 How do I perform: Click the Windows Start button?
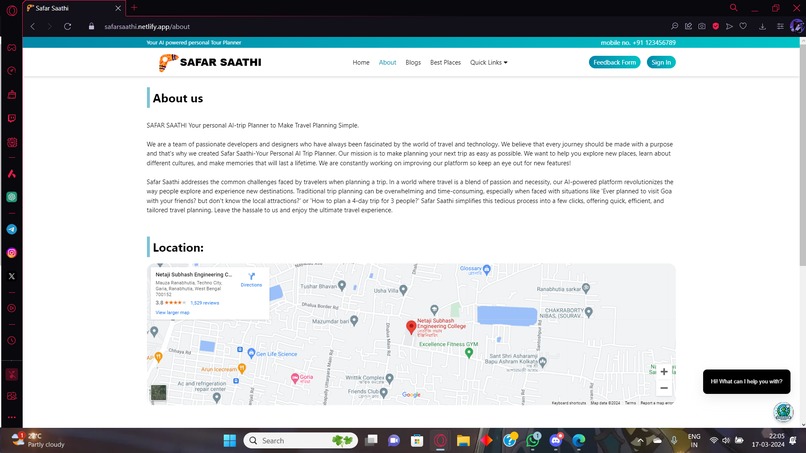(230, 441)
